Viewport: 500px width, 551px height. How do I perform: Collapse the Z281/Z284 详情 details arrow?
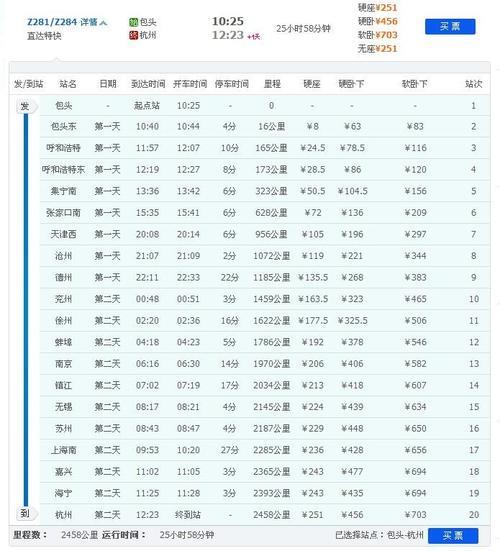pos(103,22)
